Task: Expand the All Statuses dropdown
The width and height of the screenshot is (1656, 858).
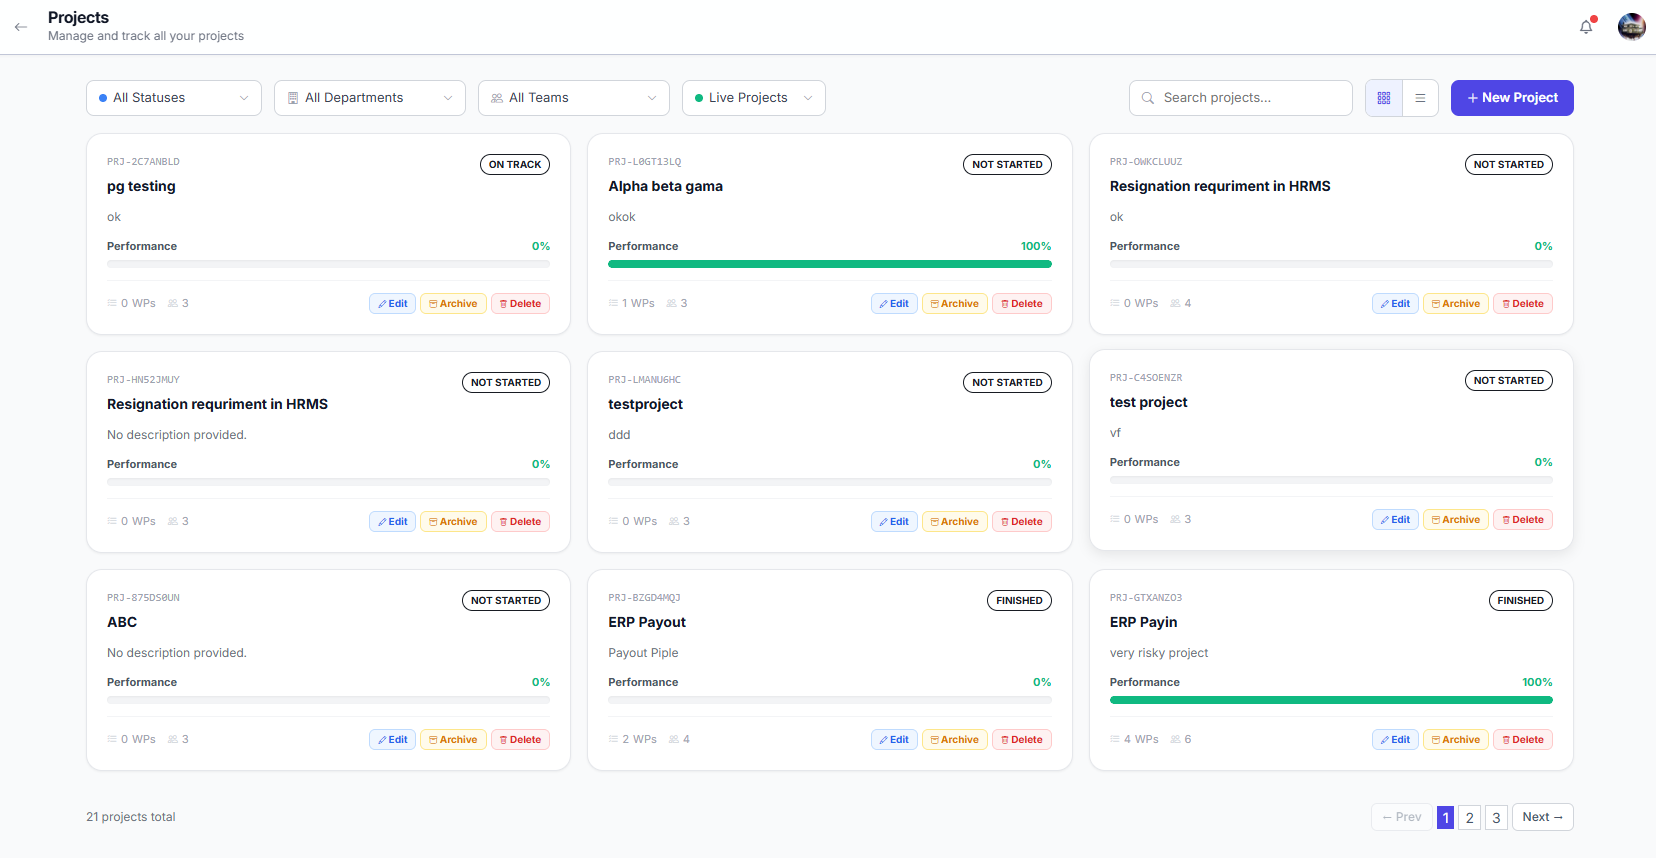Action: pos(174,98)
